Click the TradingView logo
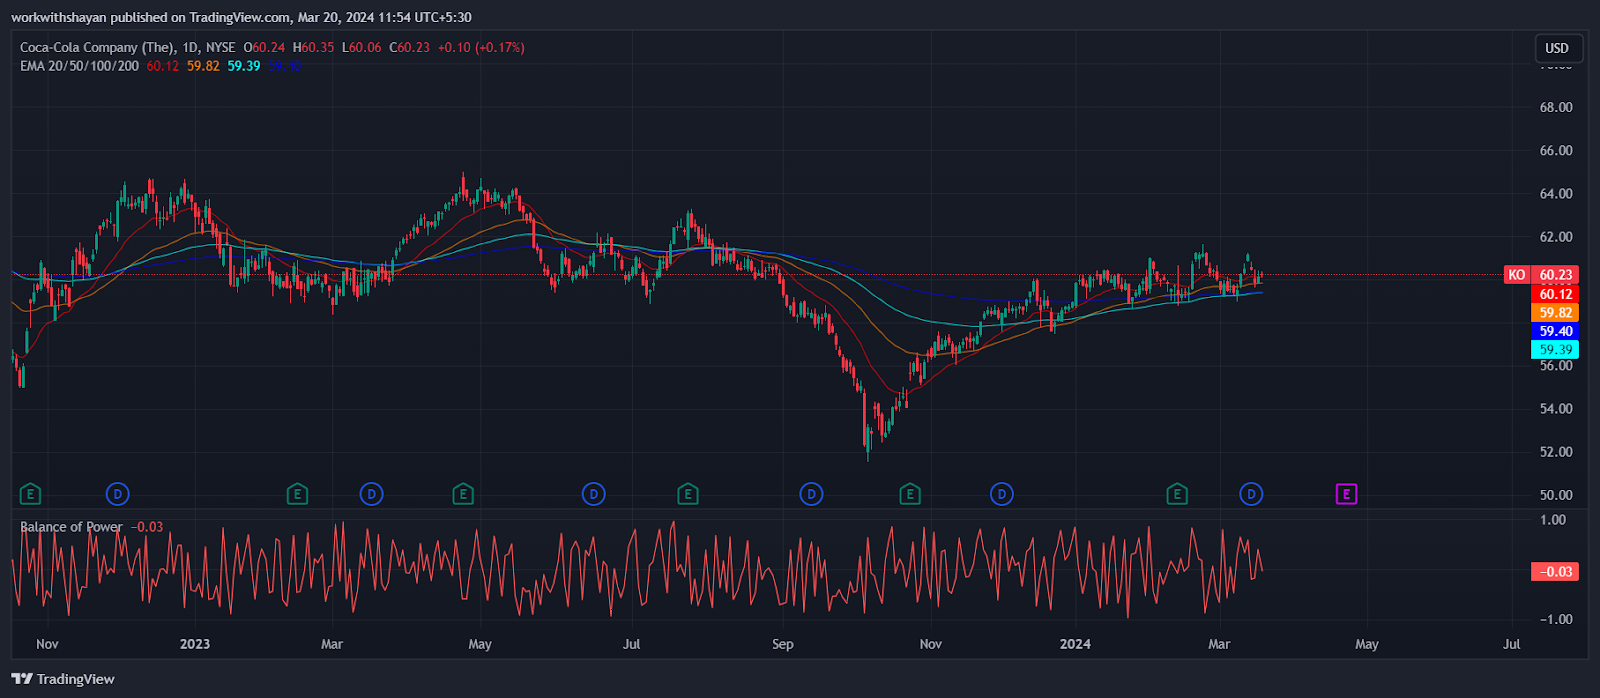Viewport: 1600px width, 698px height. [63, 679]
